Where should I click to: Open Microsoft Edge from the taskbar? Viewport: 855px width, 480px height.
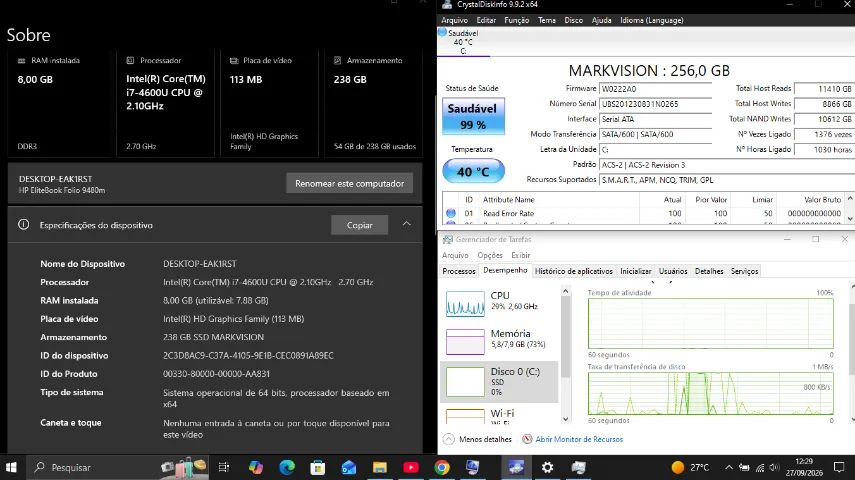pos(287,467)
